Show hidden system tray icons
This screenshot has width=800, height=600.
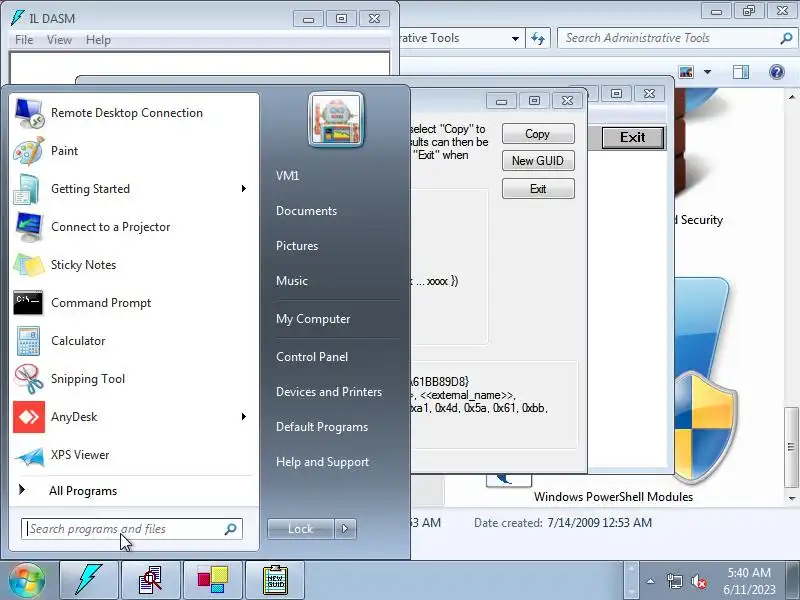[651, 581]
